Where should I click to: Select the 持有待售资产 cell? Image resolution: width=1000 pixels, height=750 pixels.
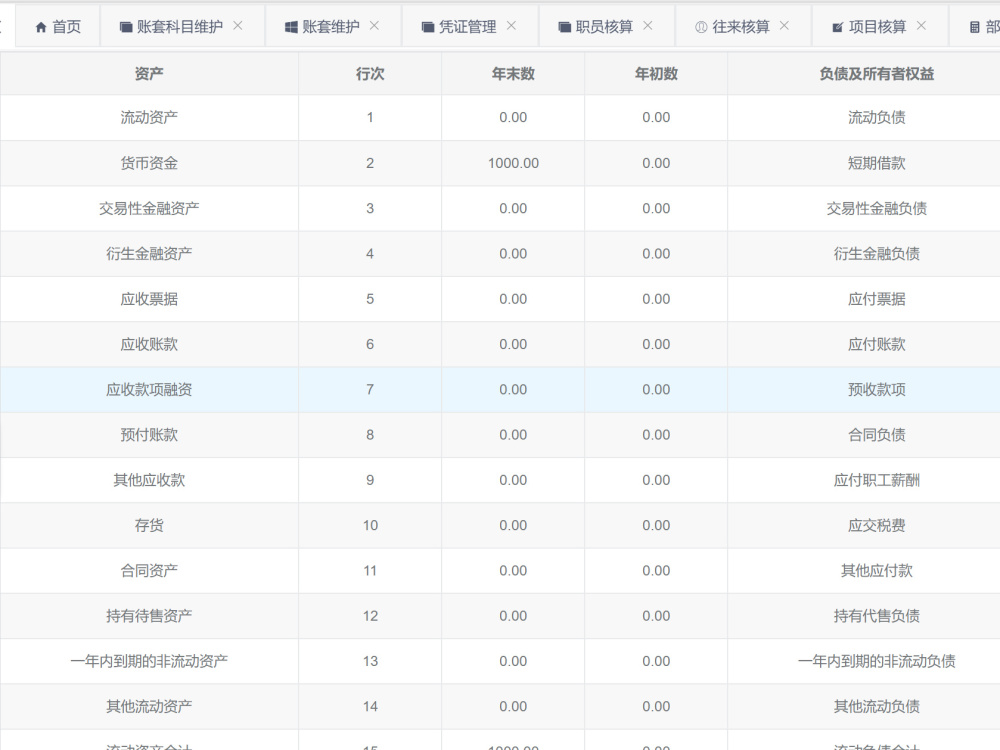[x=149, y=616]
